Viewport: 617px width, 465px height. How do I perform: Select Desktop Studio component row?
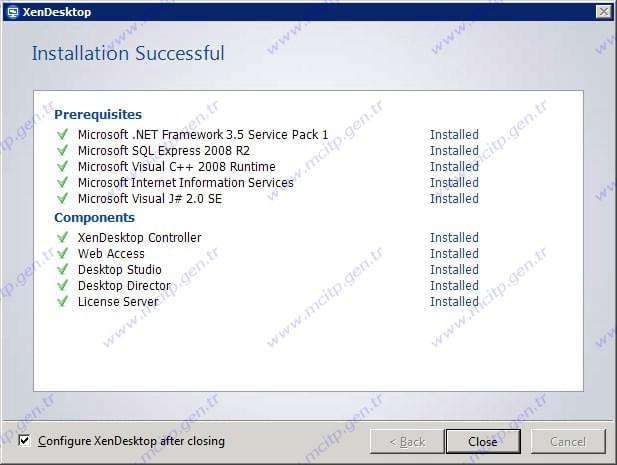(x=268, y=270)
